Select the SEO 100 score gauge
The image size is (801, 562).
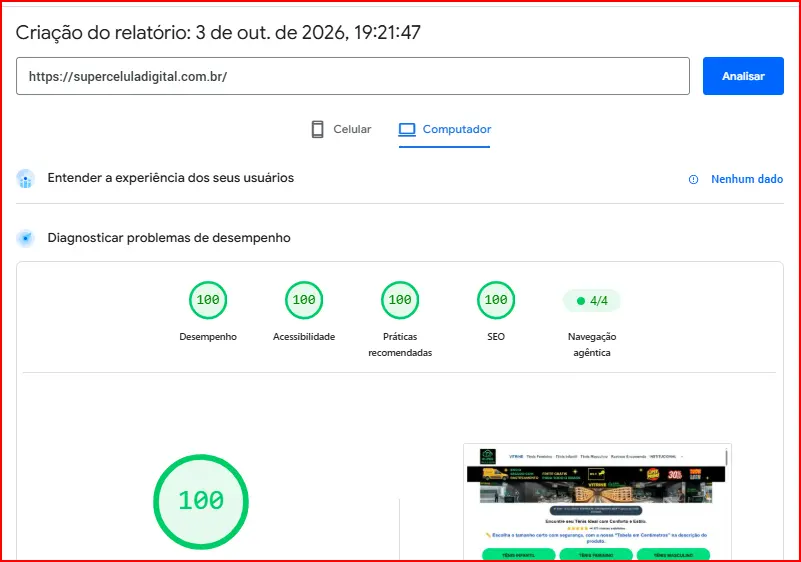[496, 300]
